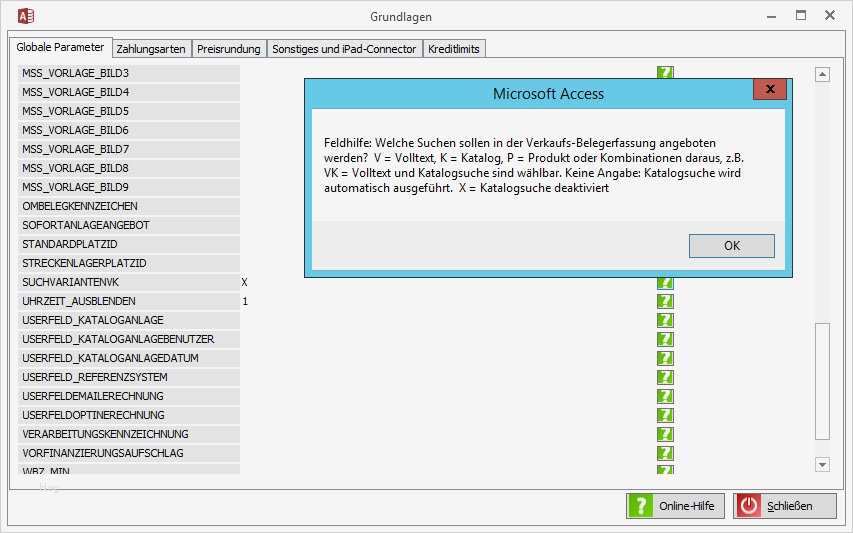The height and width of the screenshot is (533, 853).
Task: Click the STRECKENLAGERPLATZID parameter row
Action: point(129,263)
